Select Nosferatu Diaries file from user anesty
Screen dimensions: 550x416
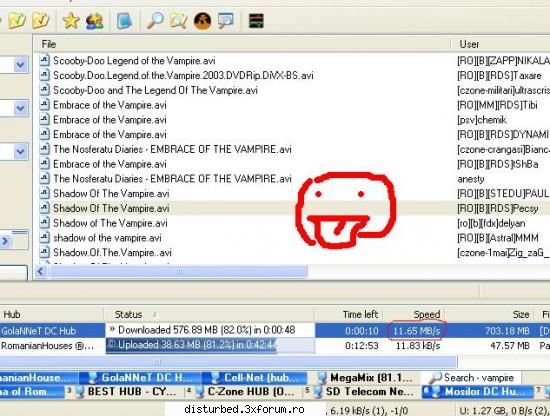click(x=172, y=179)
